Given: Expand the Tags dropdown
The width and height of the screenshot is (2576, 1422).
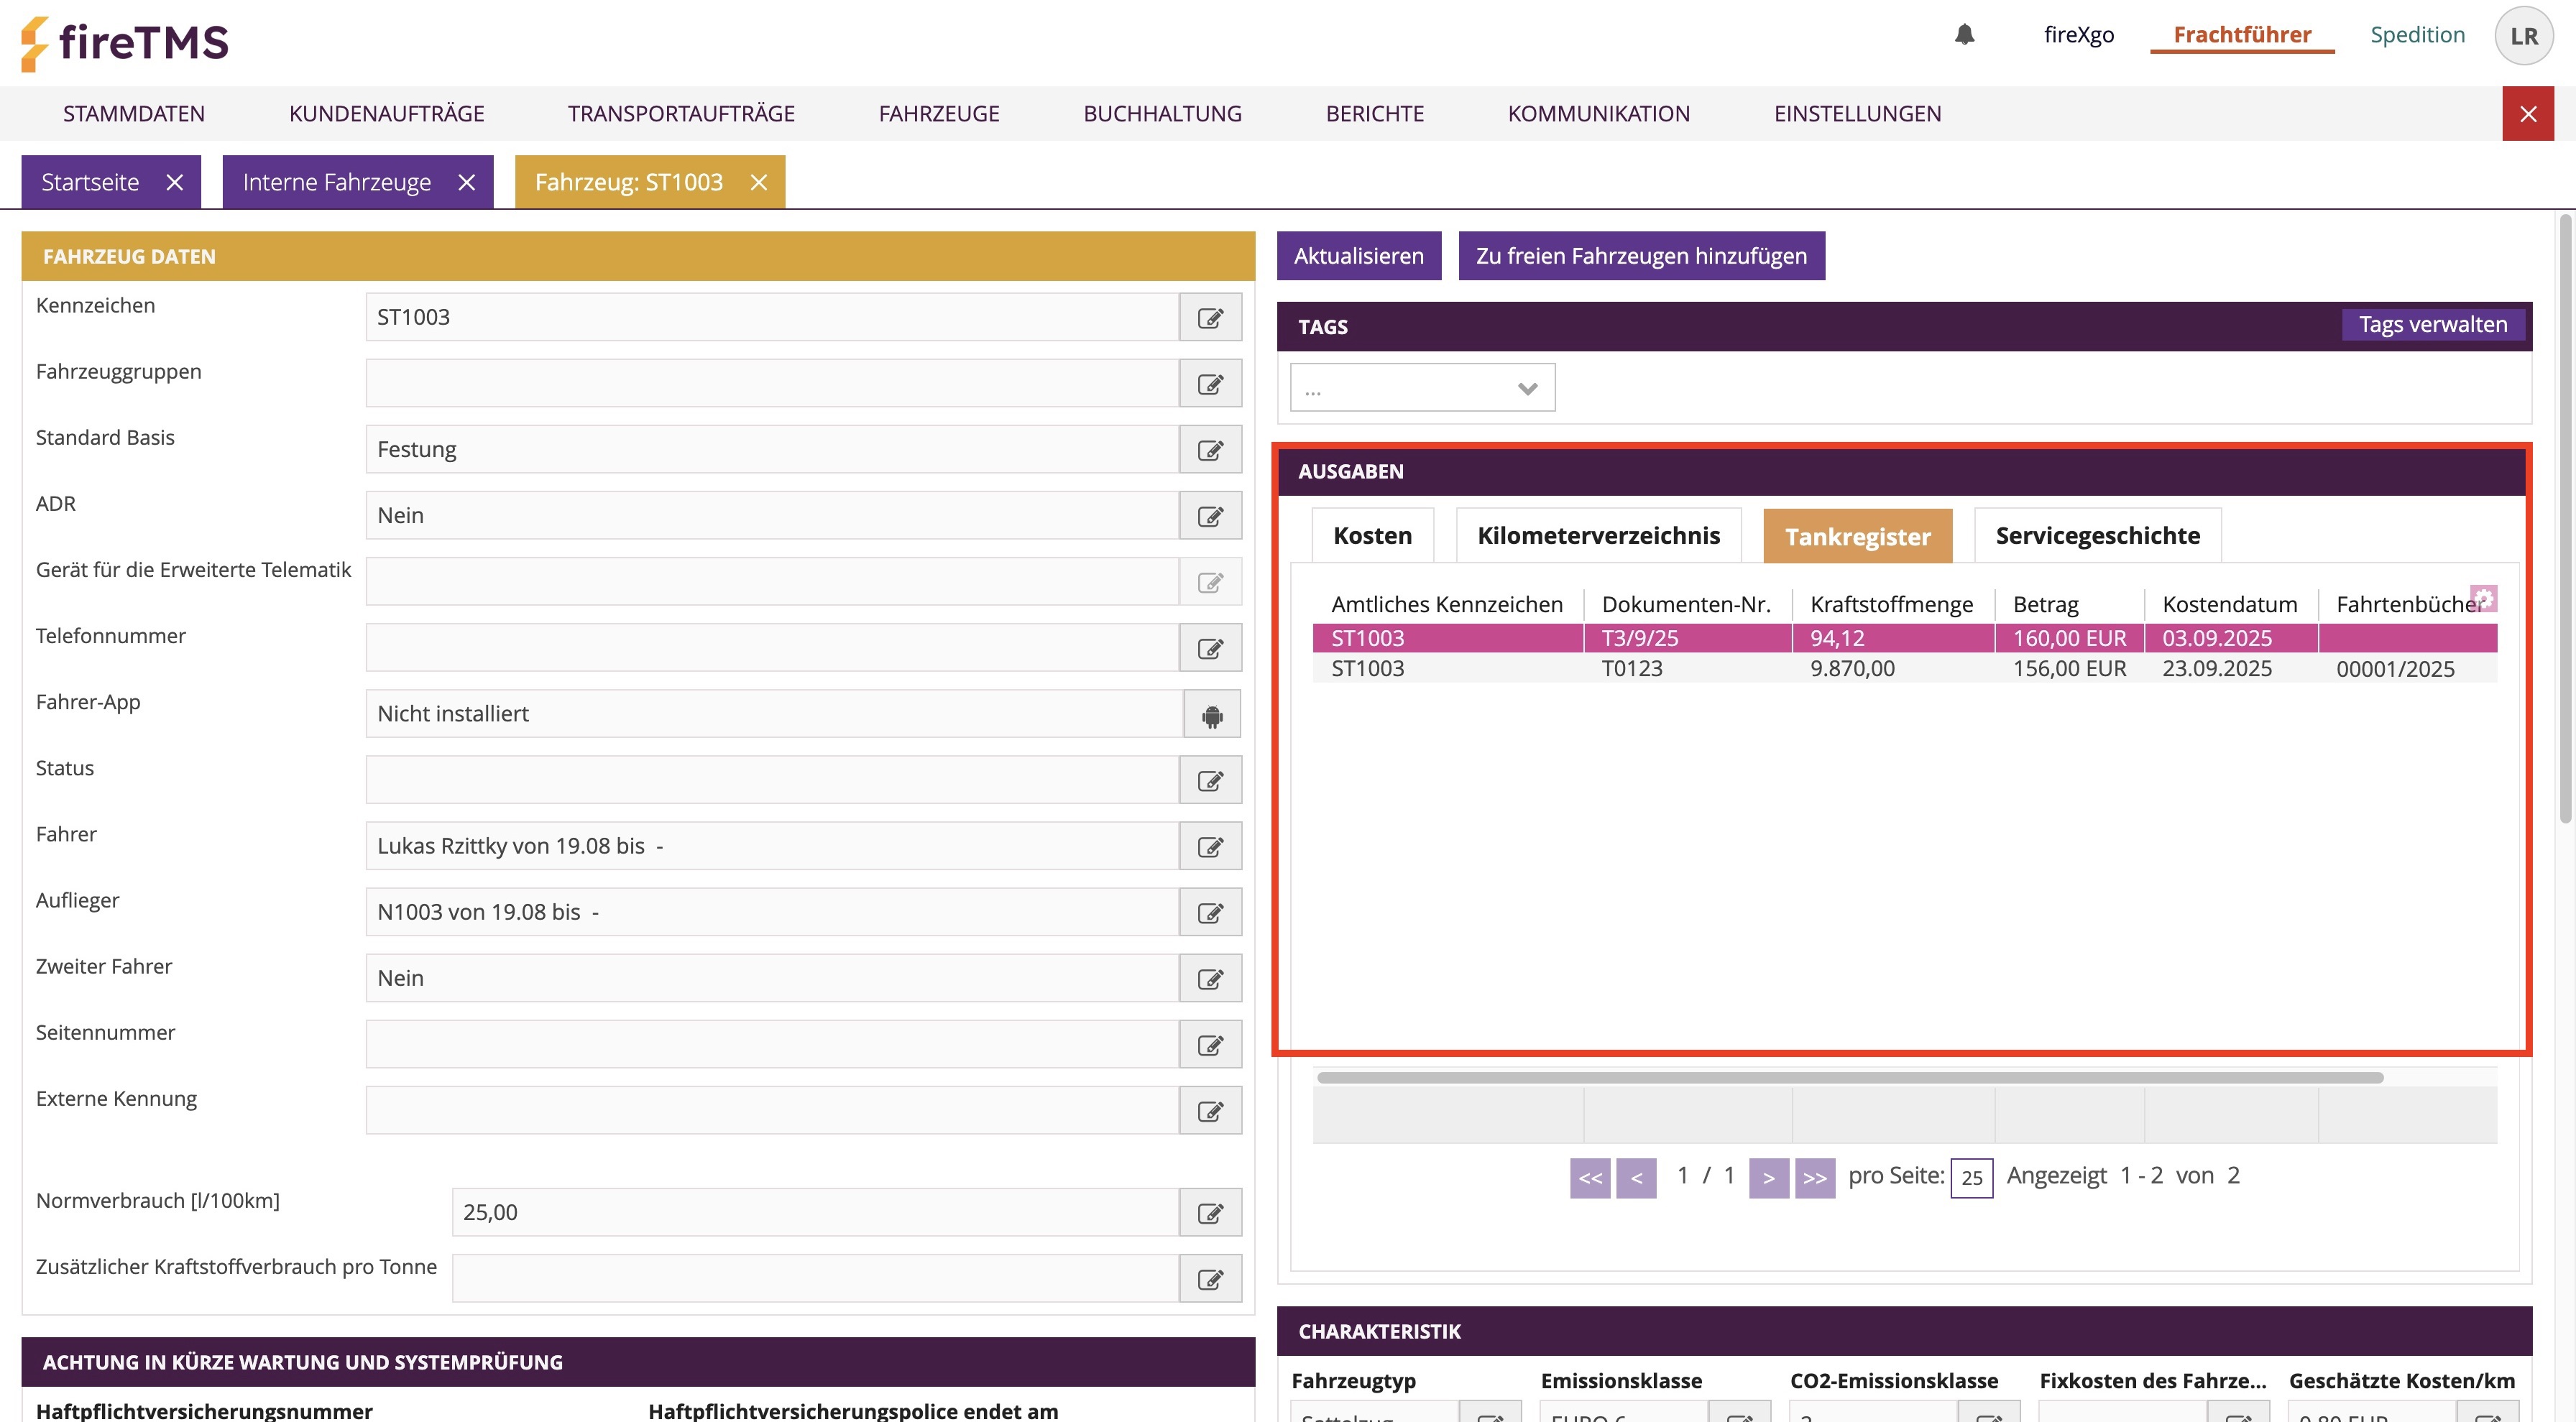Looking at the screenshot, I should (x=1422, y=388).
